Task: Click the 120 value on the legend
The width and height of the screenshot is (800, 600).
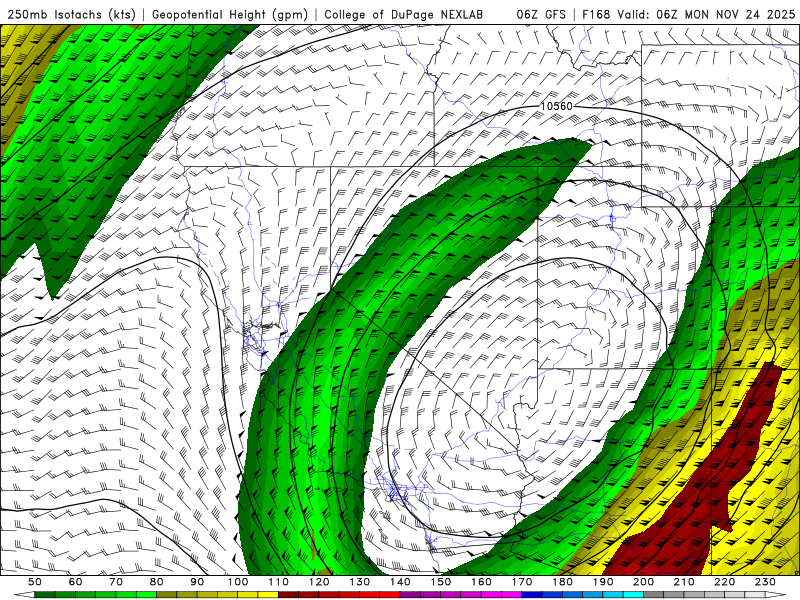Action: pos(319,582)
